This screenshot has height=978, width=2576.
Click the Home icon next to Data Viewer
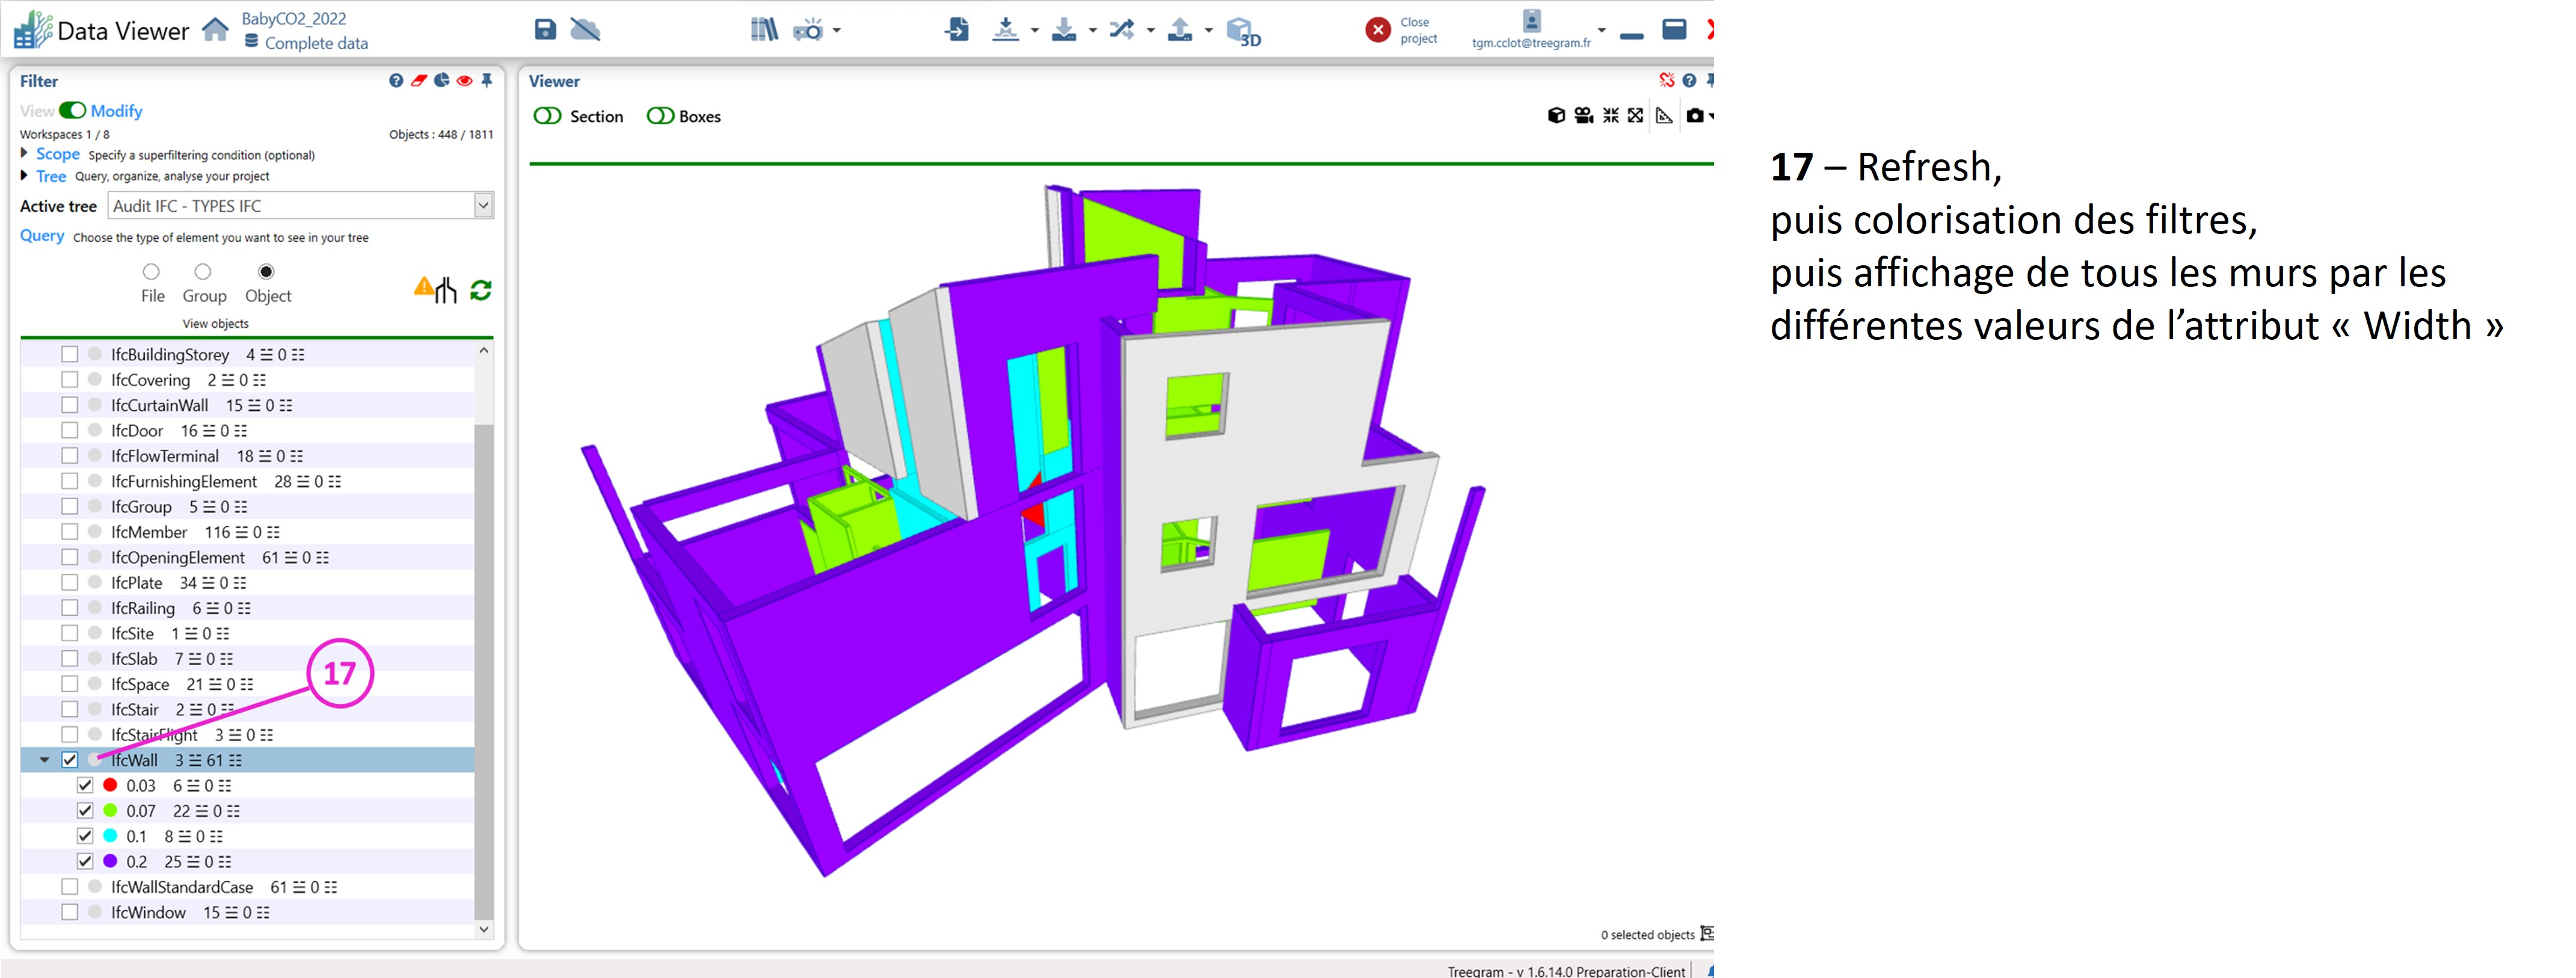[x=215, y=30]
